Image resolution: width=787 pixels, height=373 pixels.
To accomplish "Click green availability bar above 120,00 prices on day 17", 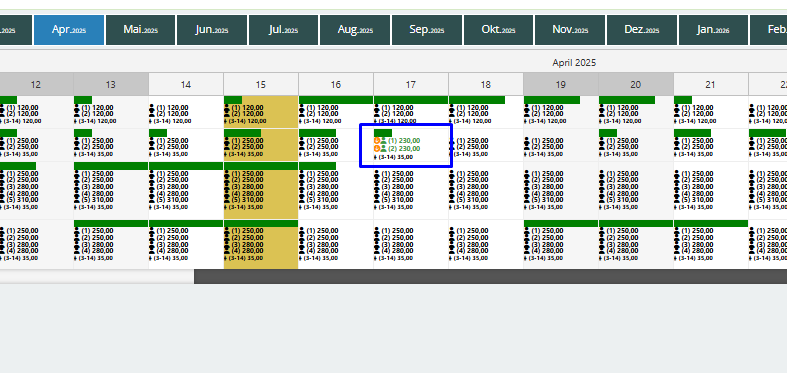I will pos(411,100).
